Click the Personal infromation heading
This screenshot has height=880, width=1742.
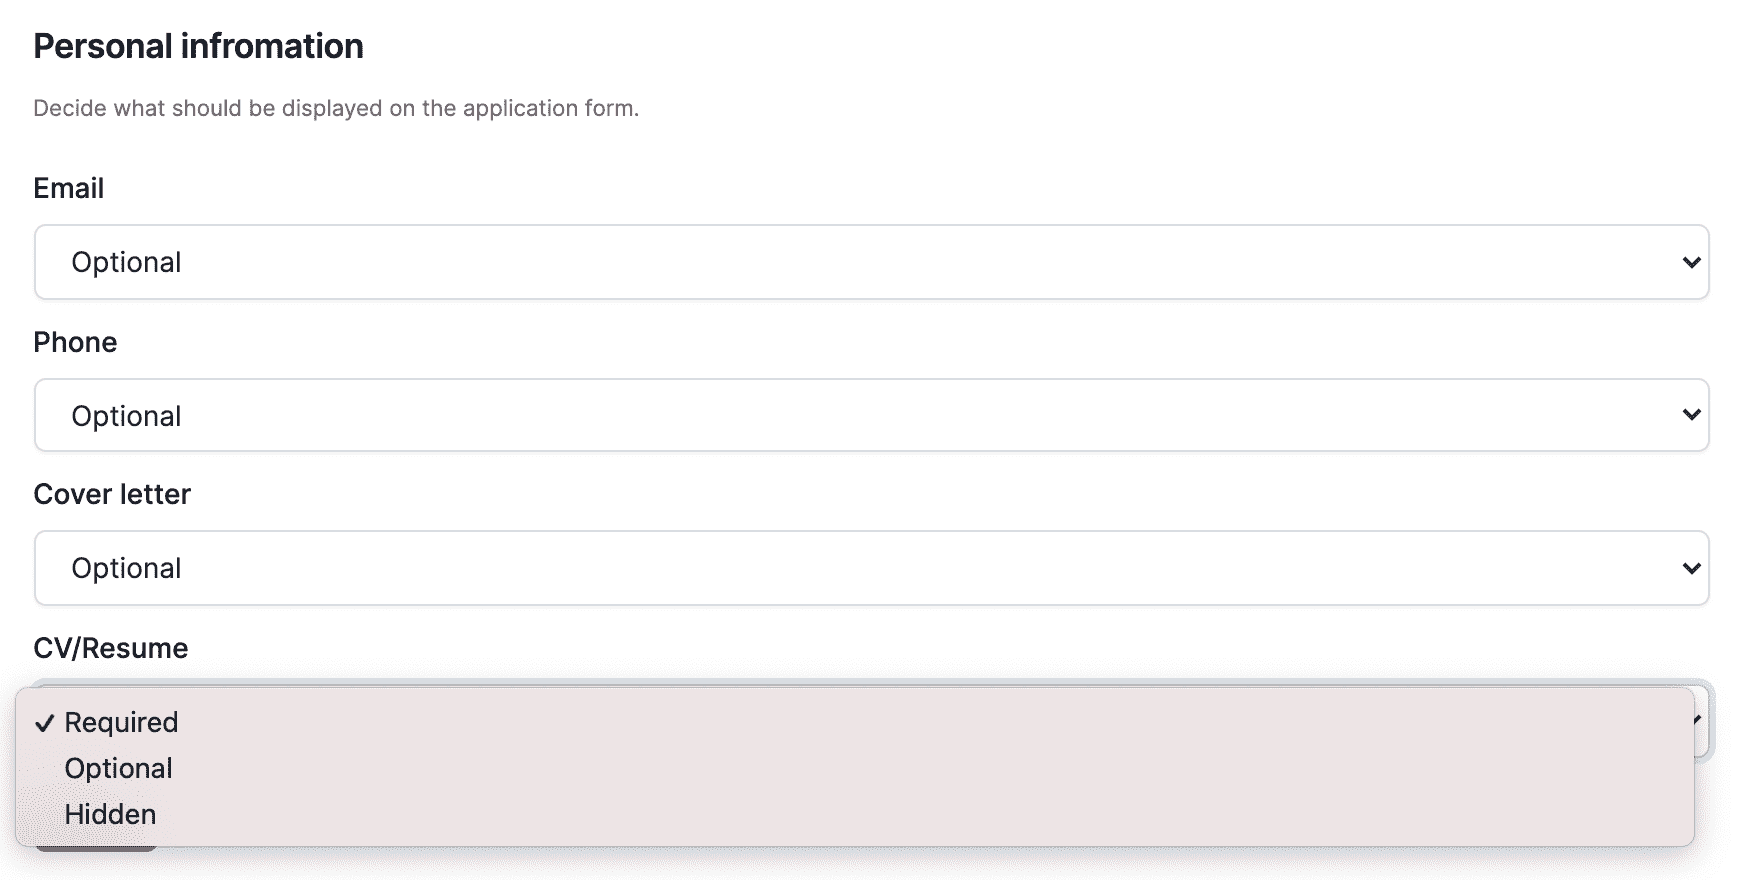tap(198, 46)
